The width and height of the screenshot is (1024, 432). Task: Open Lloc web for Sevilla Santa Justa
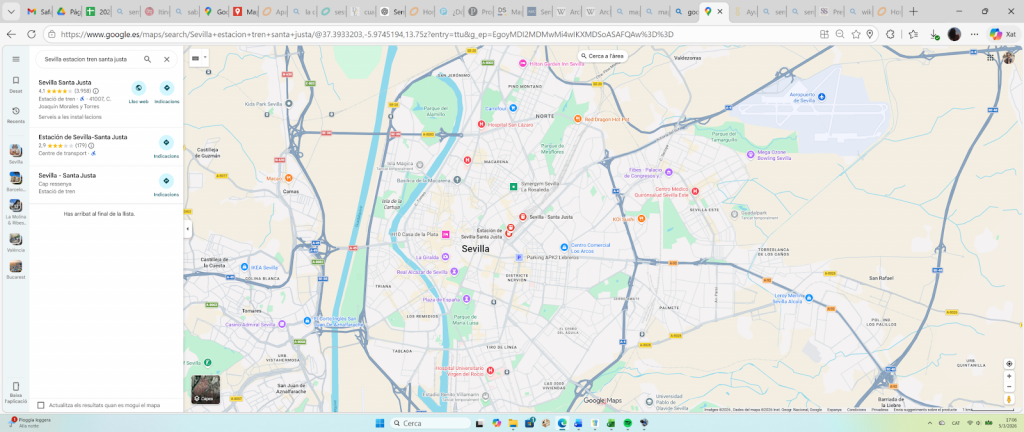pos(138,91)
